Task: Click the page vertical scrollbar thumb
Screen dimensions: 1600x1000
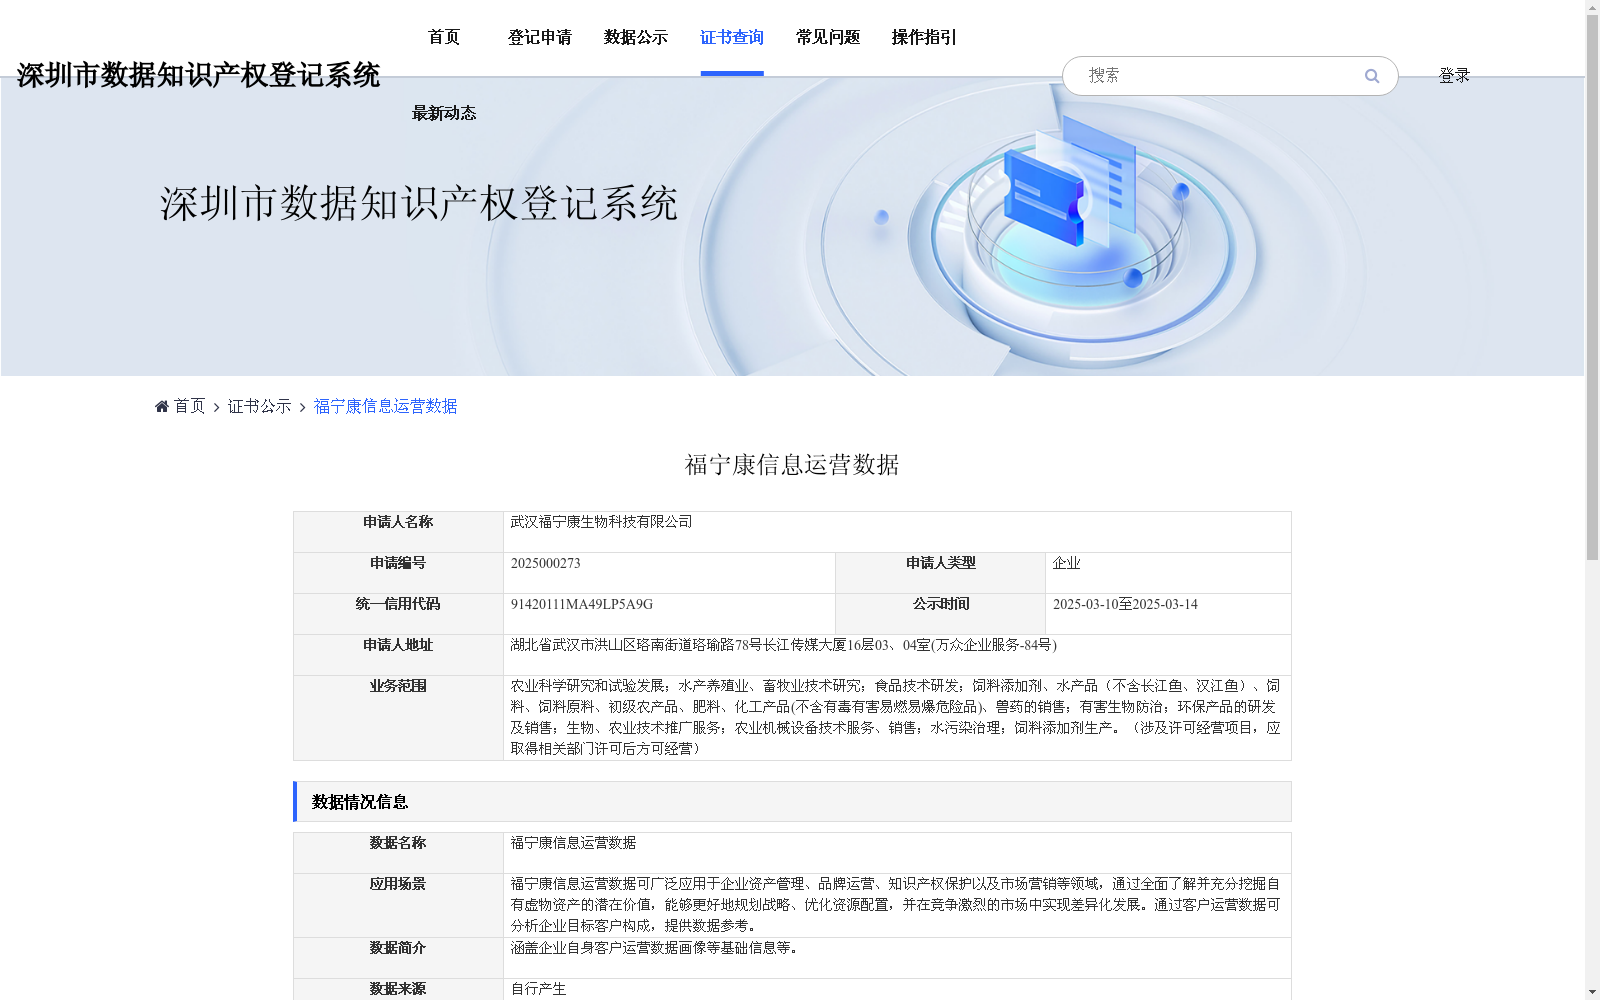Action: click(1592, 288)
